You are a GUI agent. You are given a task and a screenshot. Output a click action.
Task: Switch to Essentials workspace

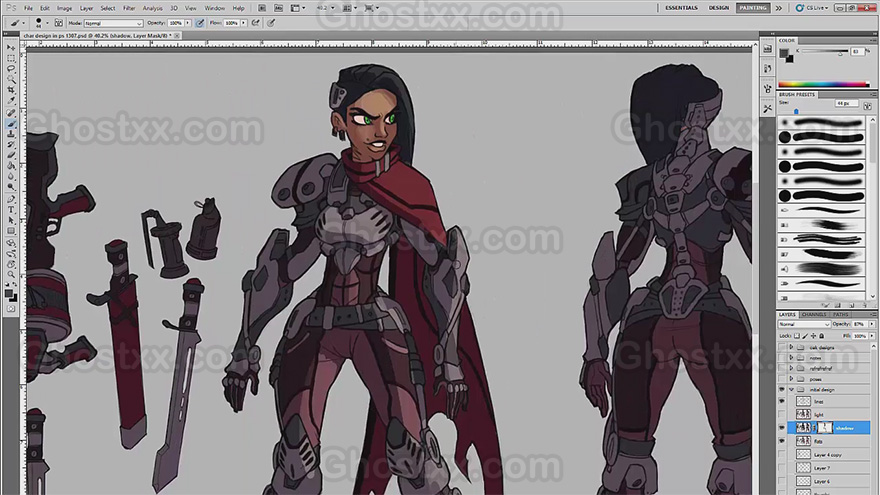pos(681,8)
